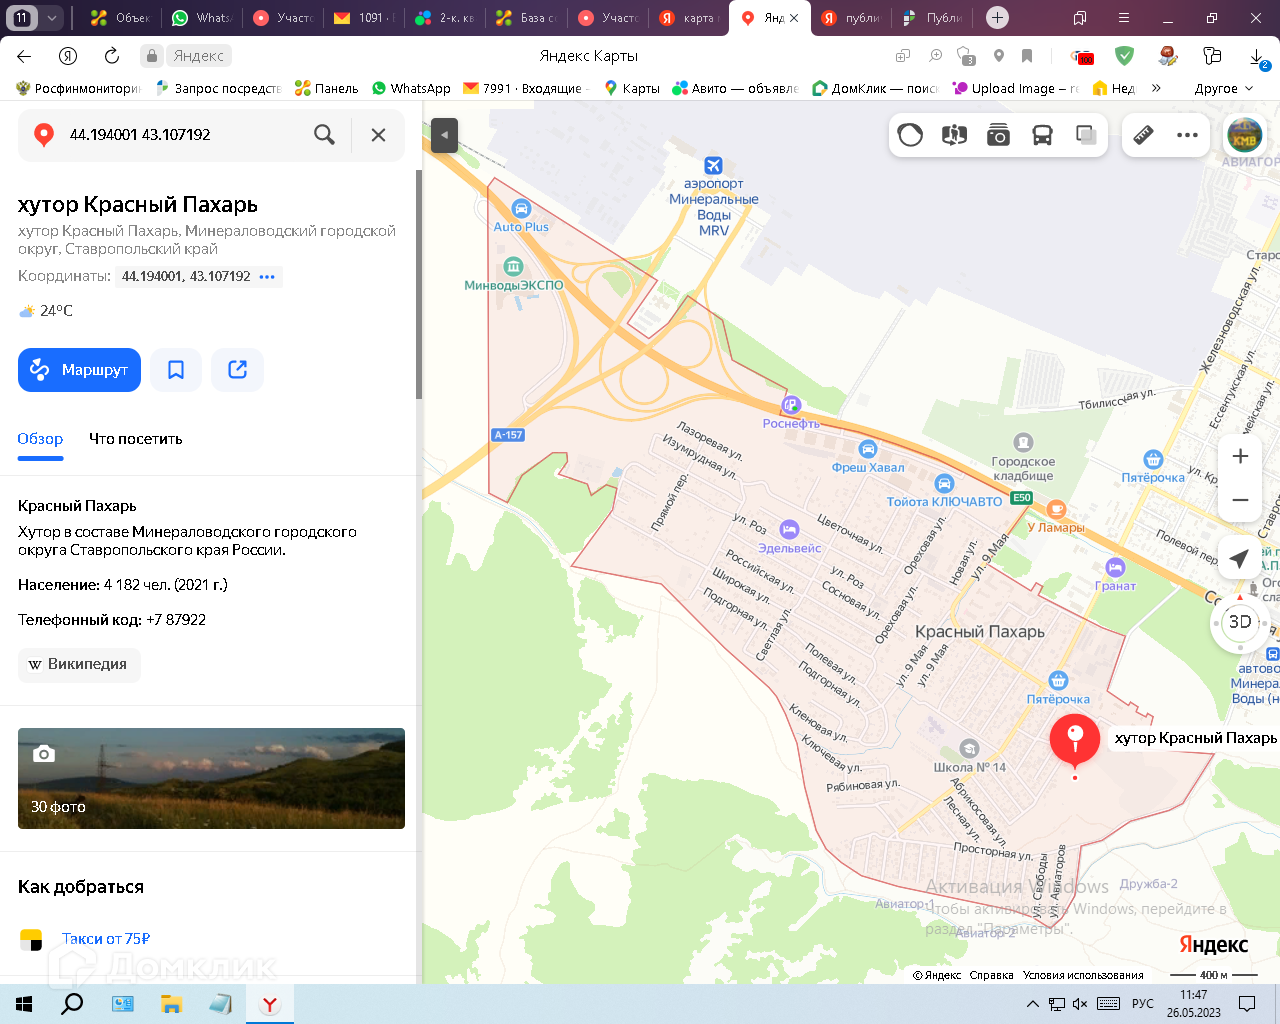Open Гранат place marker
1280x1024 pixels.
[1115, 568]
